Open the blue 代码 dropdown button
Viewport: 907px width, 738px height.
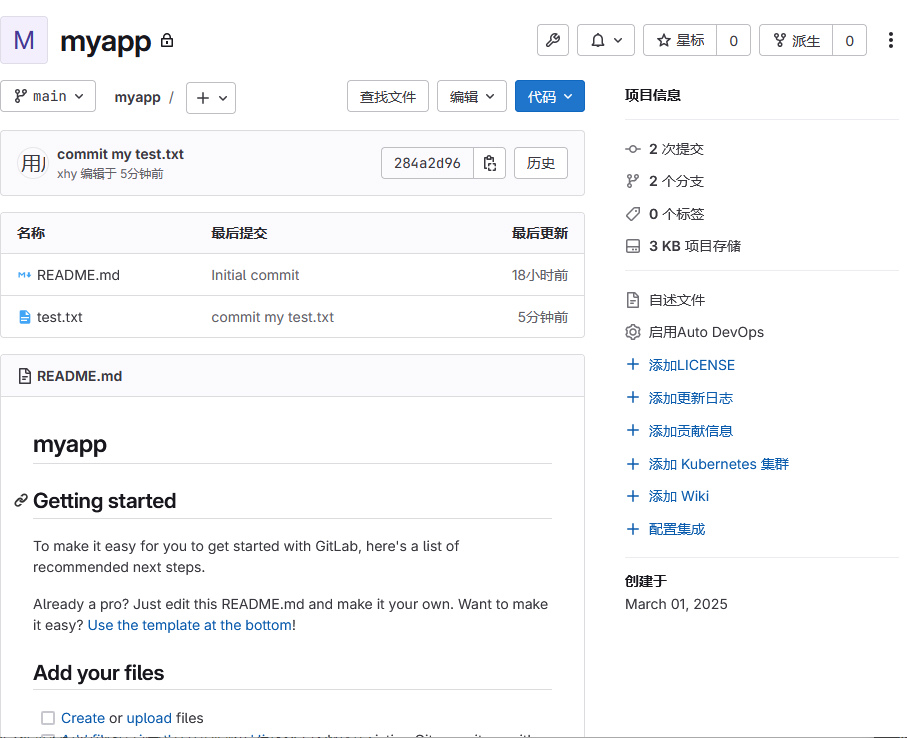coord(549,97)
